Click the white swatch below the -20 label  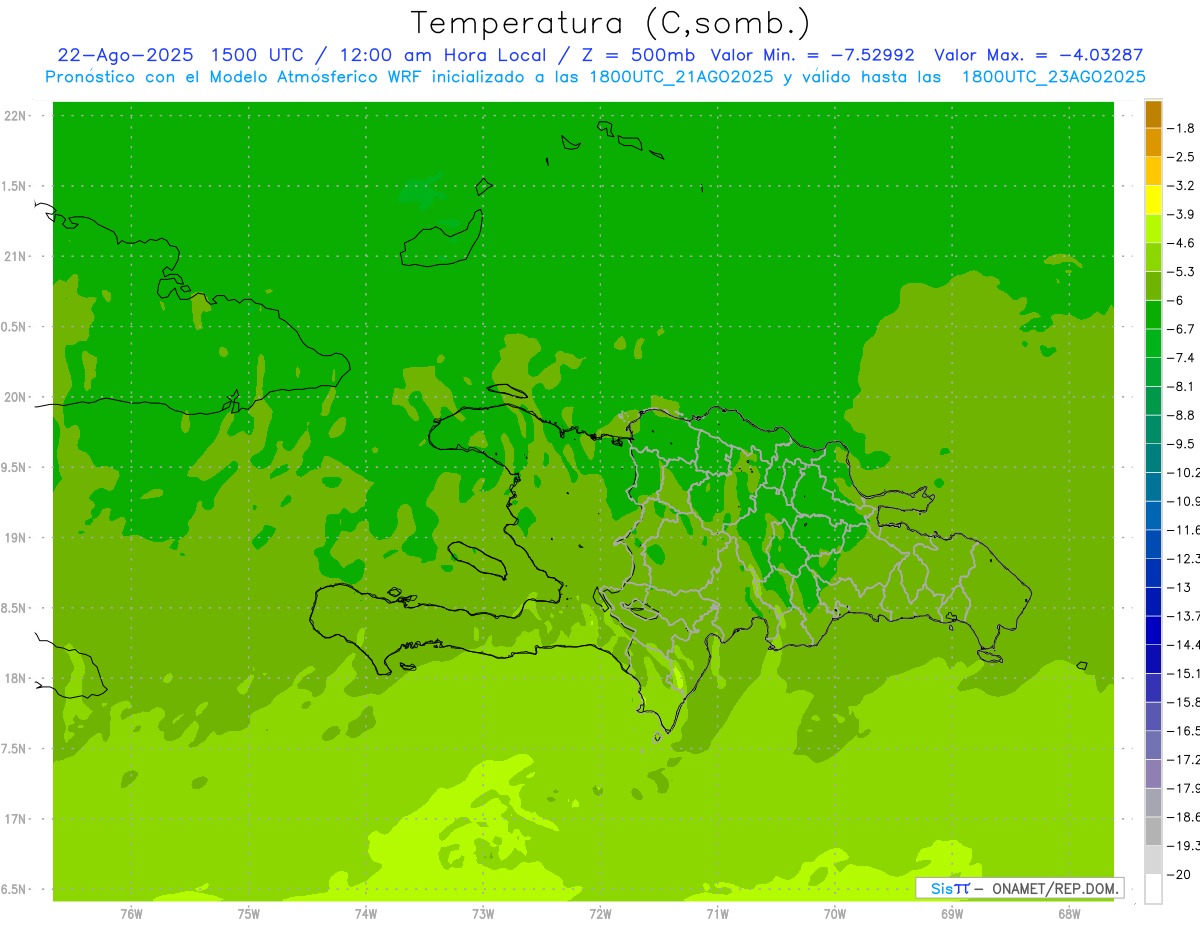pyautogui.click(x=1153, y=889)
